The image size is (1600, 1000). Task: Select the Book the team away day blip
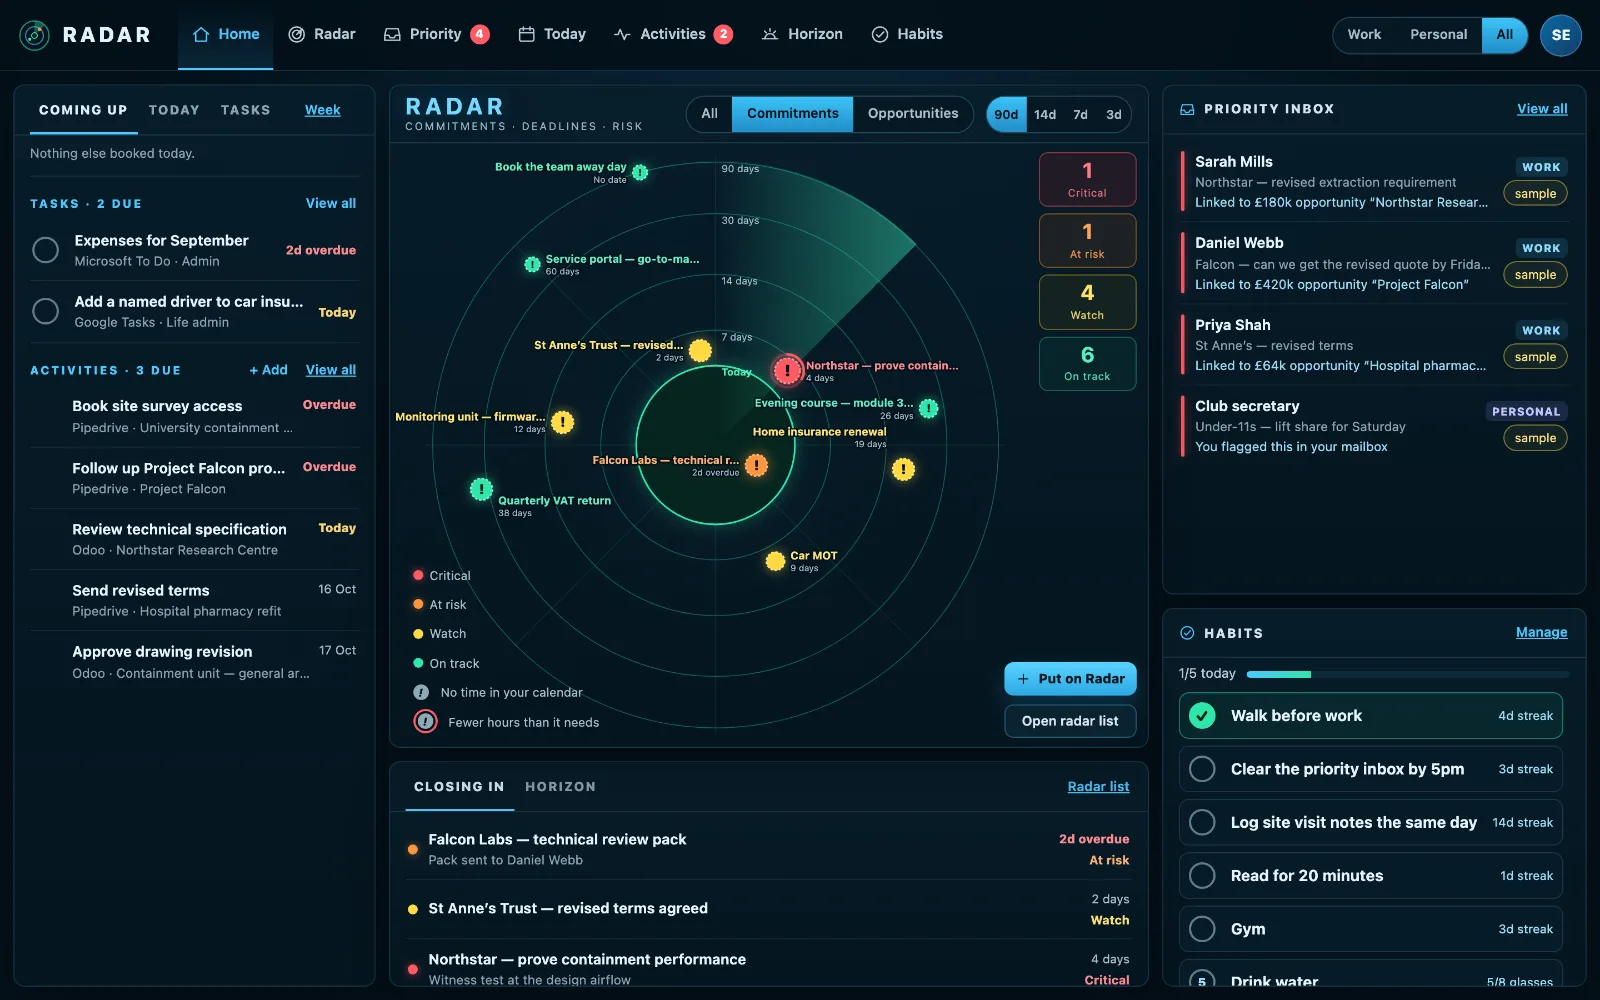click(x=640, y=172)
